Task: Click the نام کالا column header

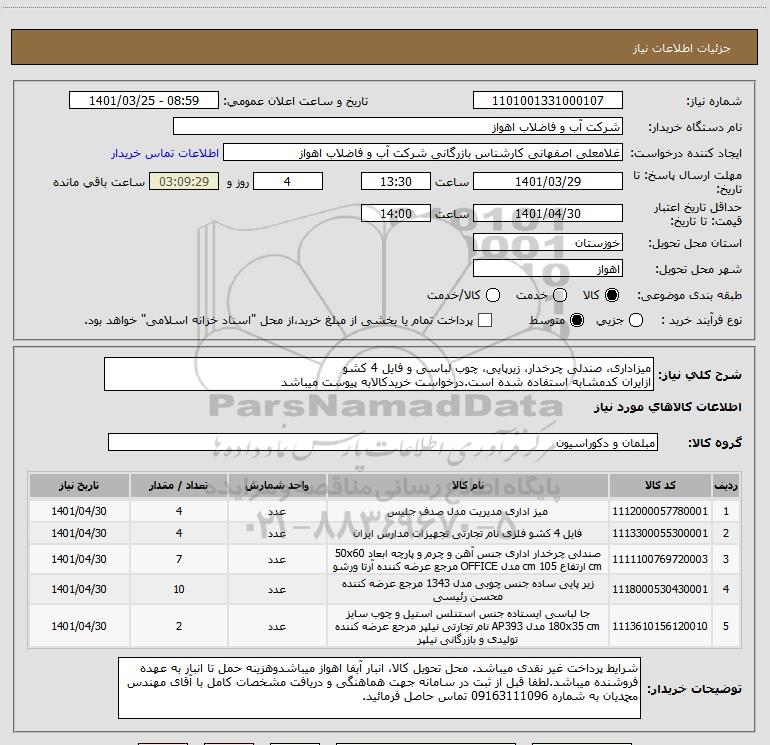Action: [468, 485]
